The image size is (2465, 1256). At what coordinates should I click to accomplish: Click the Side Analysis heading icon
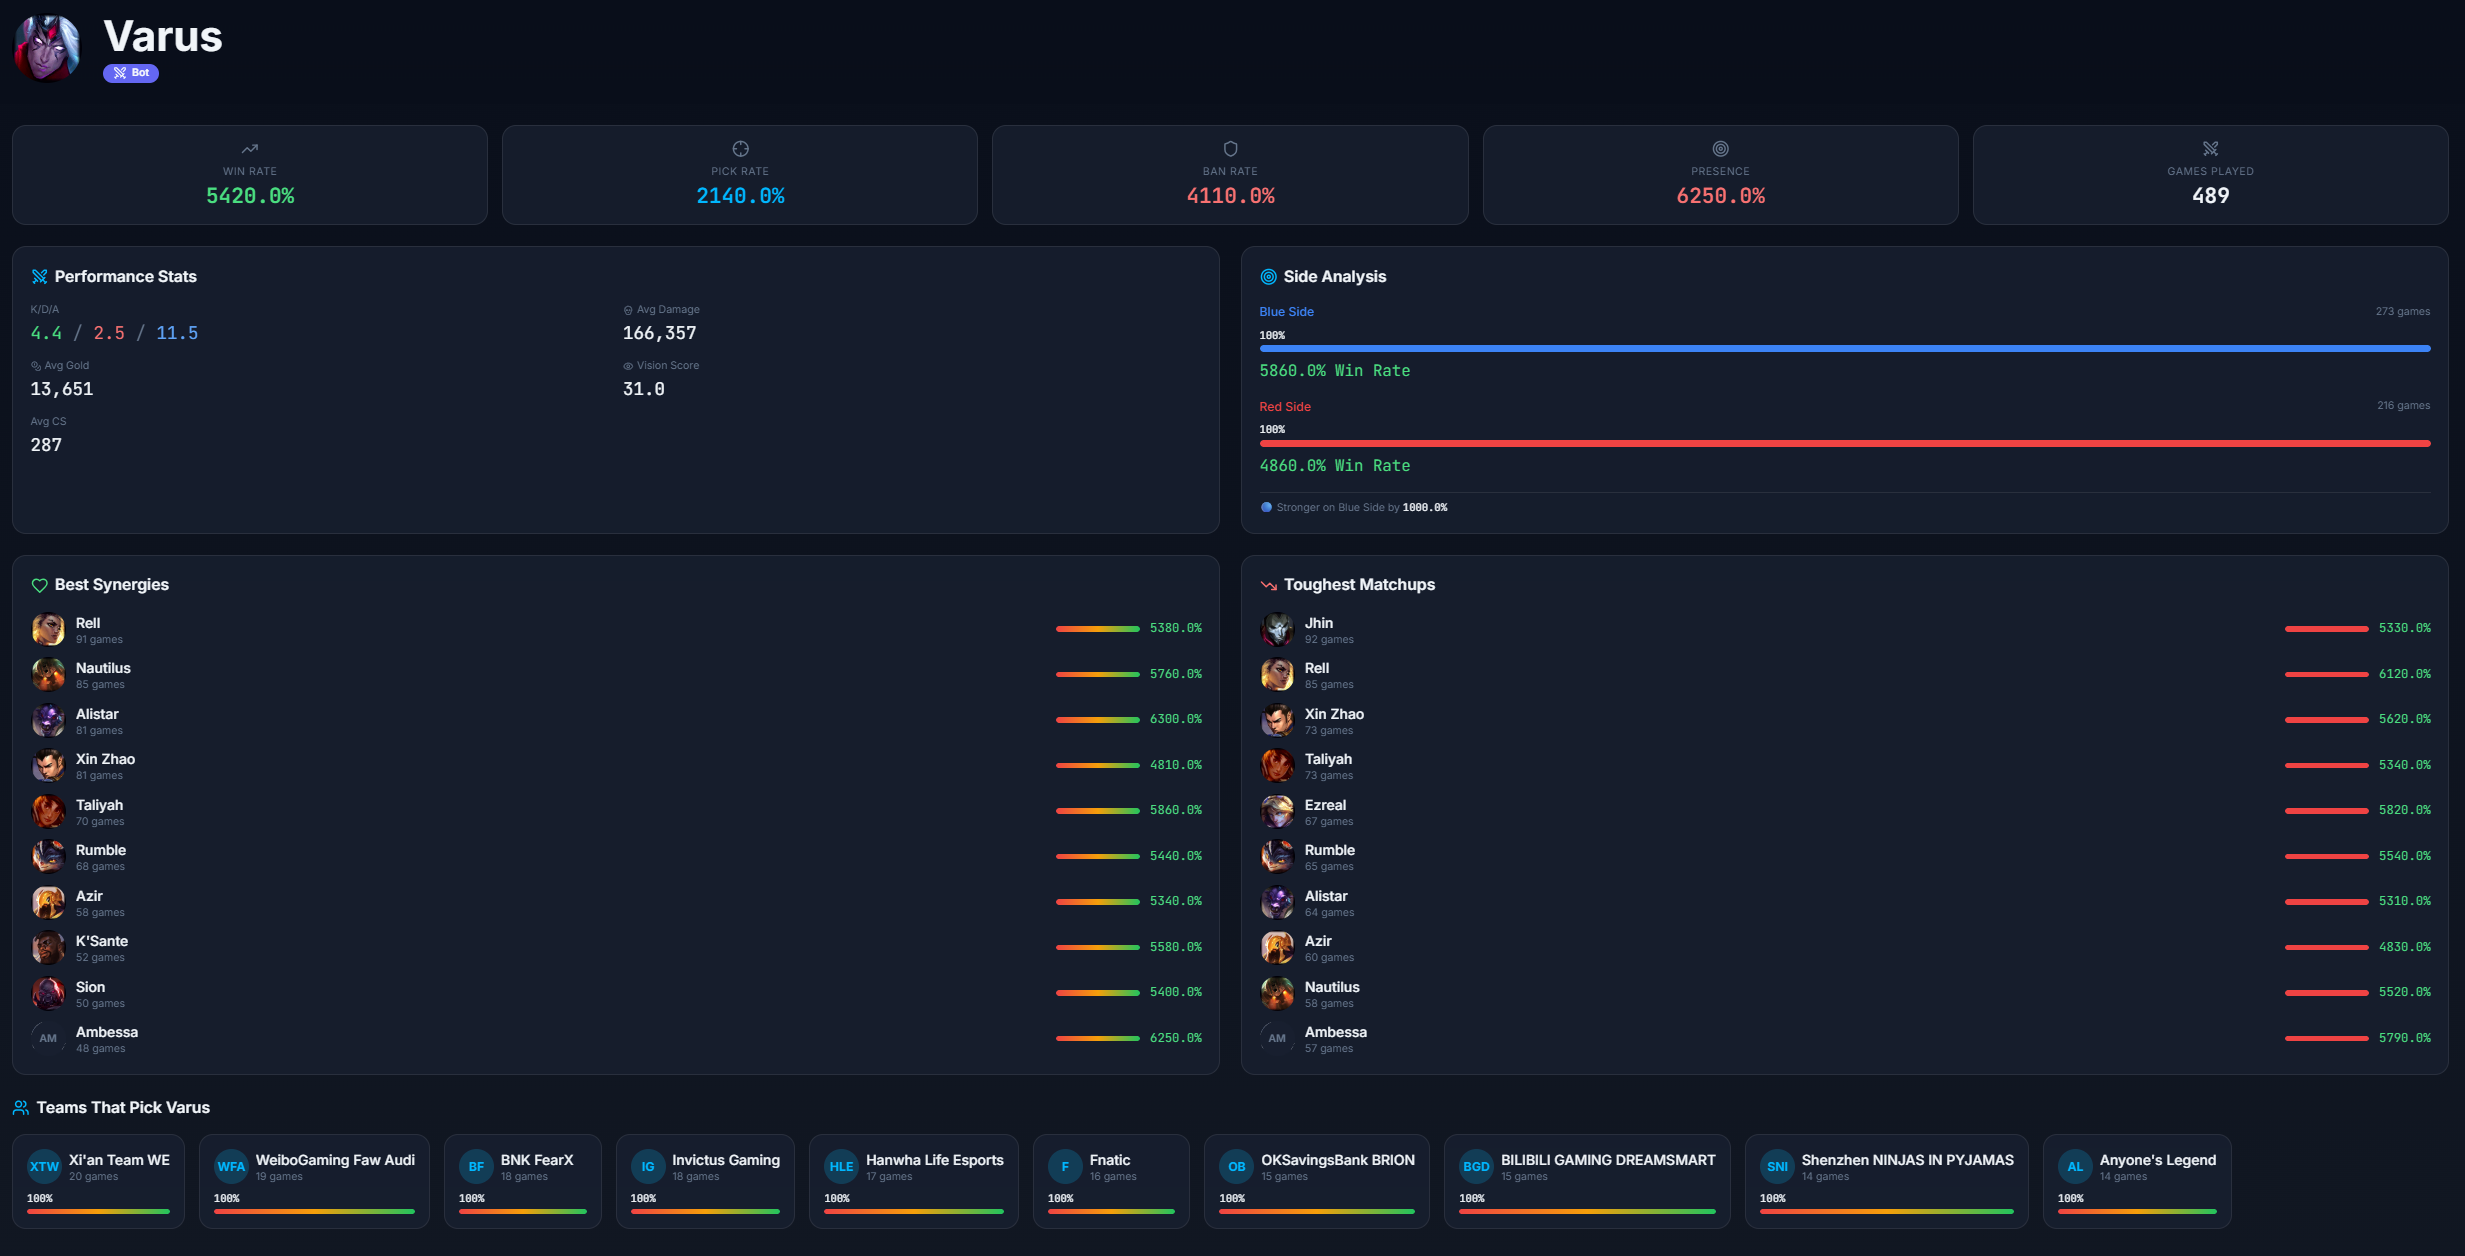[1268, 277]
